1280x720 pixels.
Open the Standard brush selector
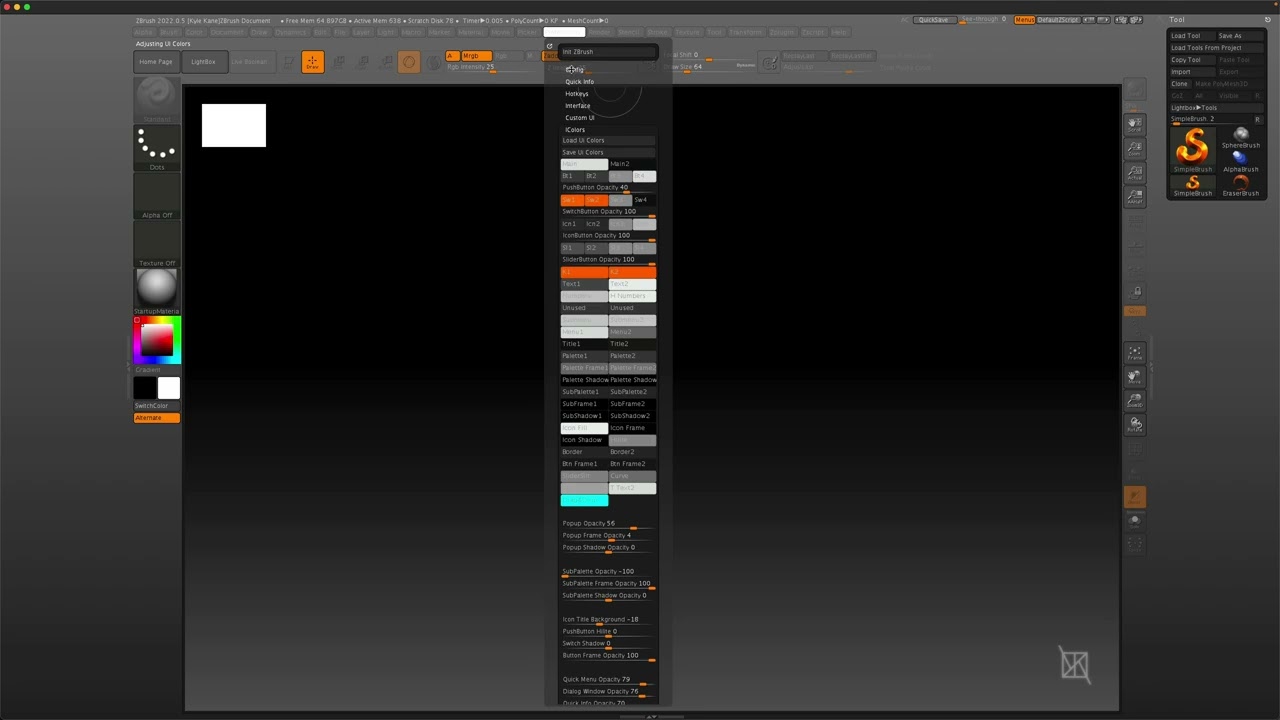pos(157,98)
